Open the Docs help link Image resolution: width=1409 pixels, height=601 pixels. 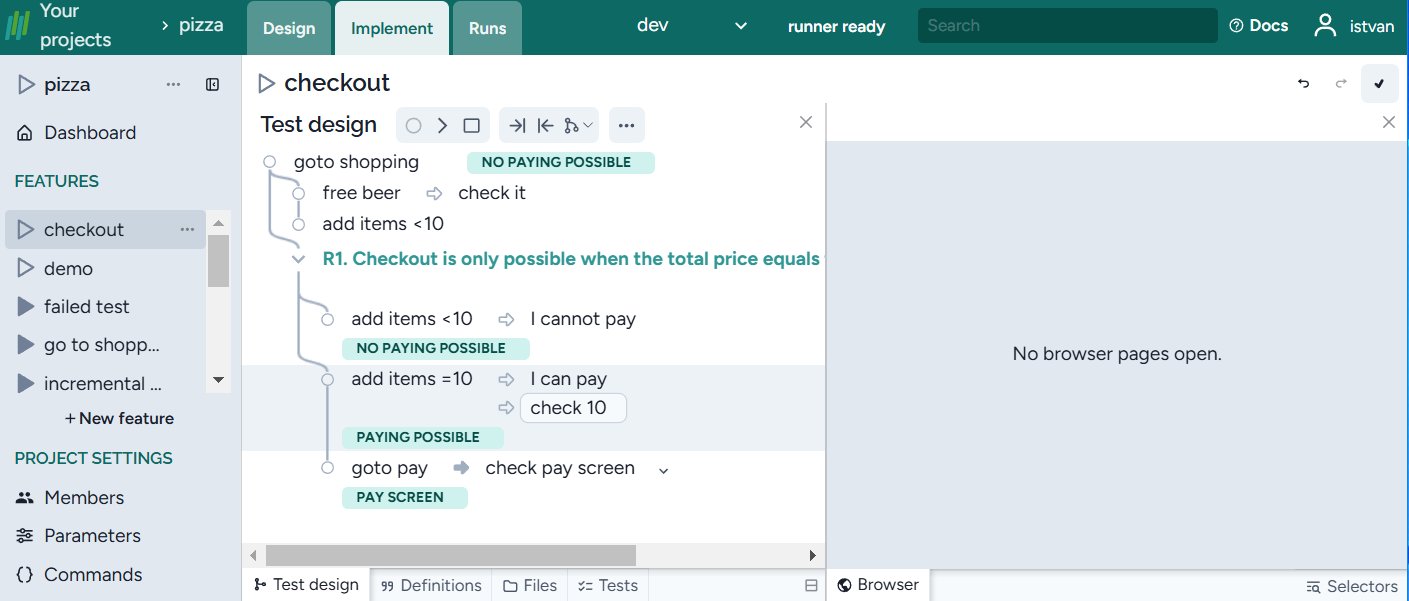pos(1259,26)
